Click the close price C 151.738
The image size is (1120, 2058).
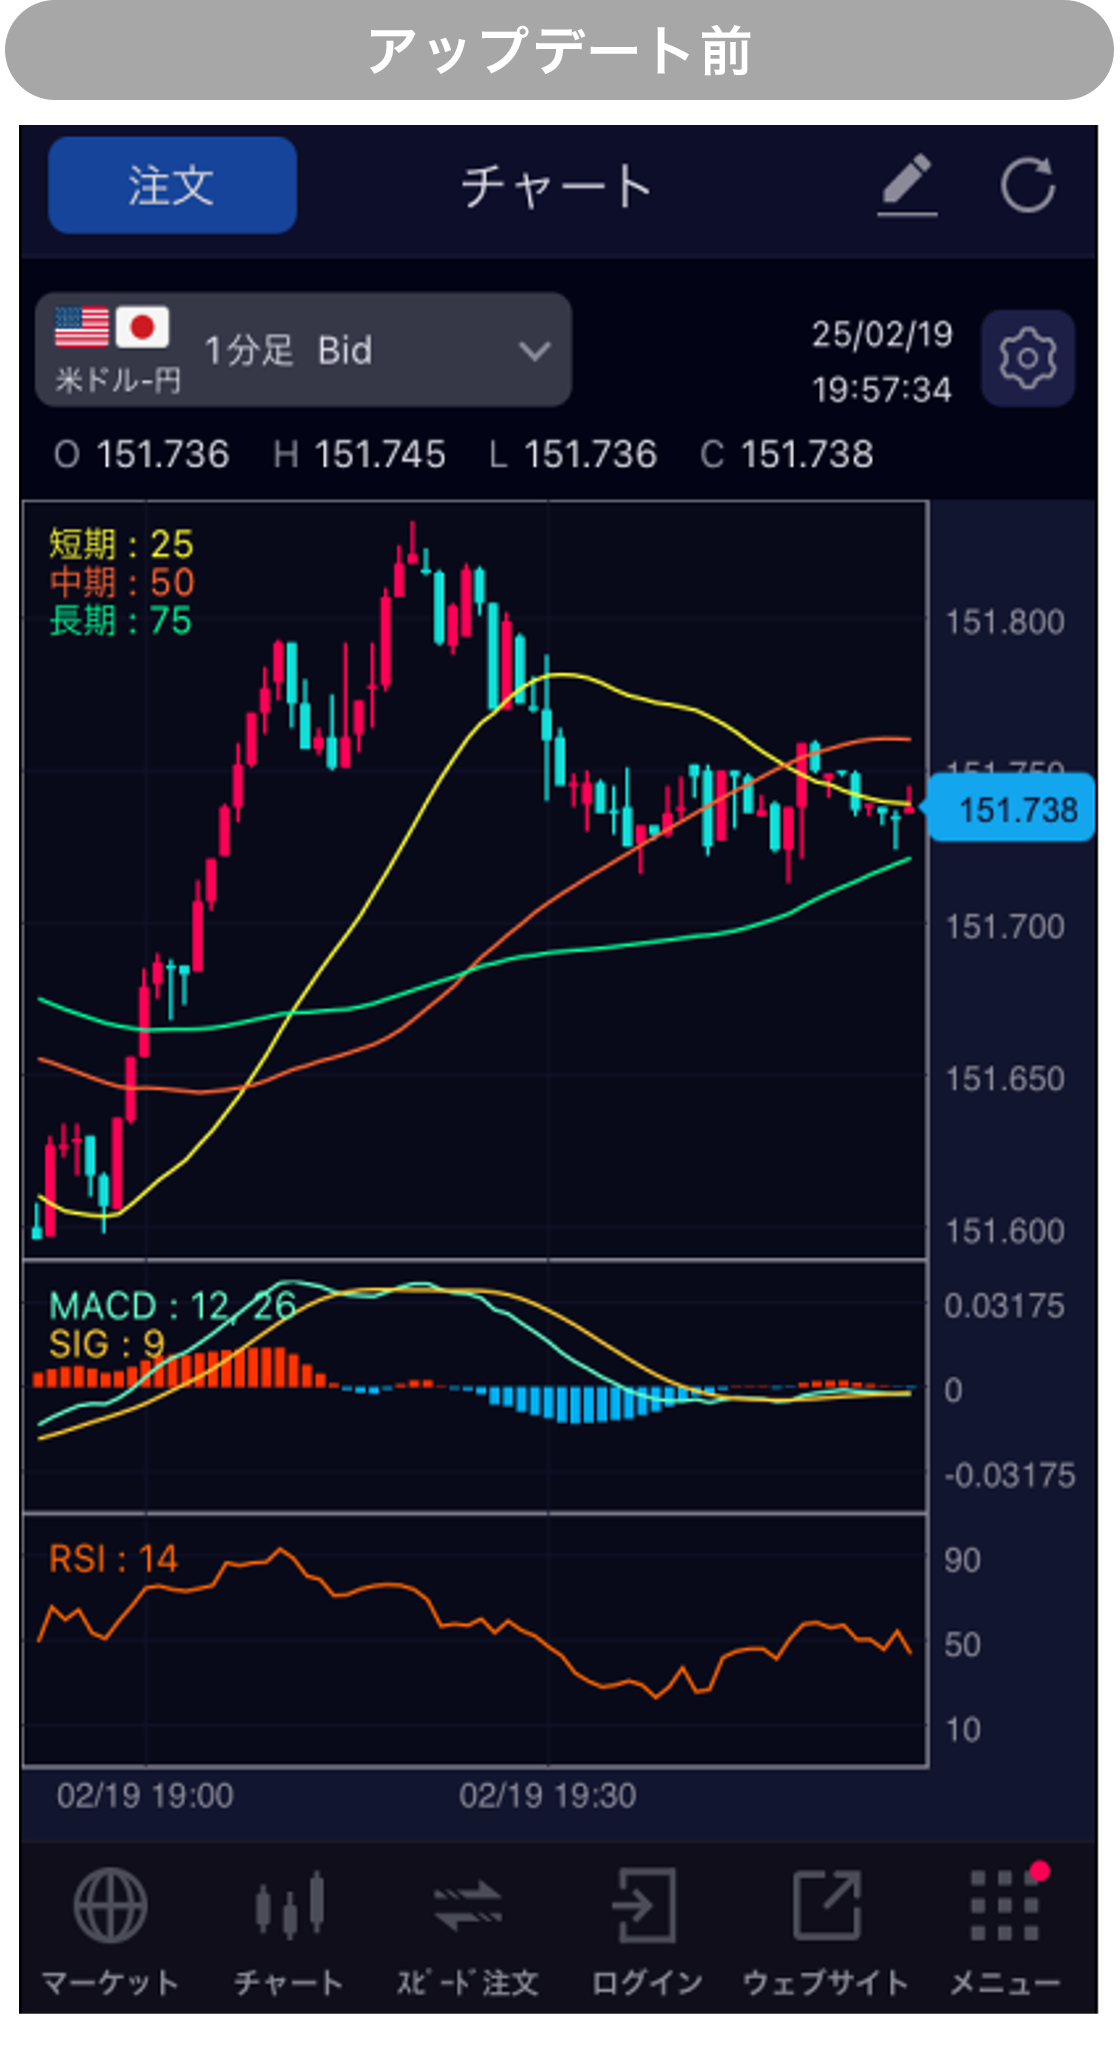787,455
